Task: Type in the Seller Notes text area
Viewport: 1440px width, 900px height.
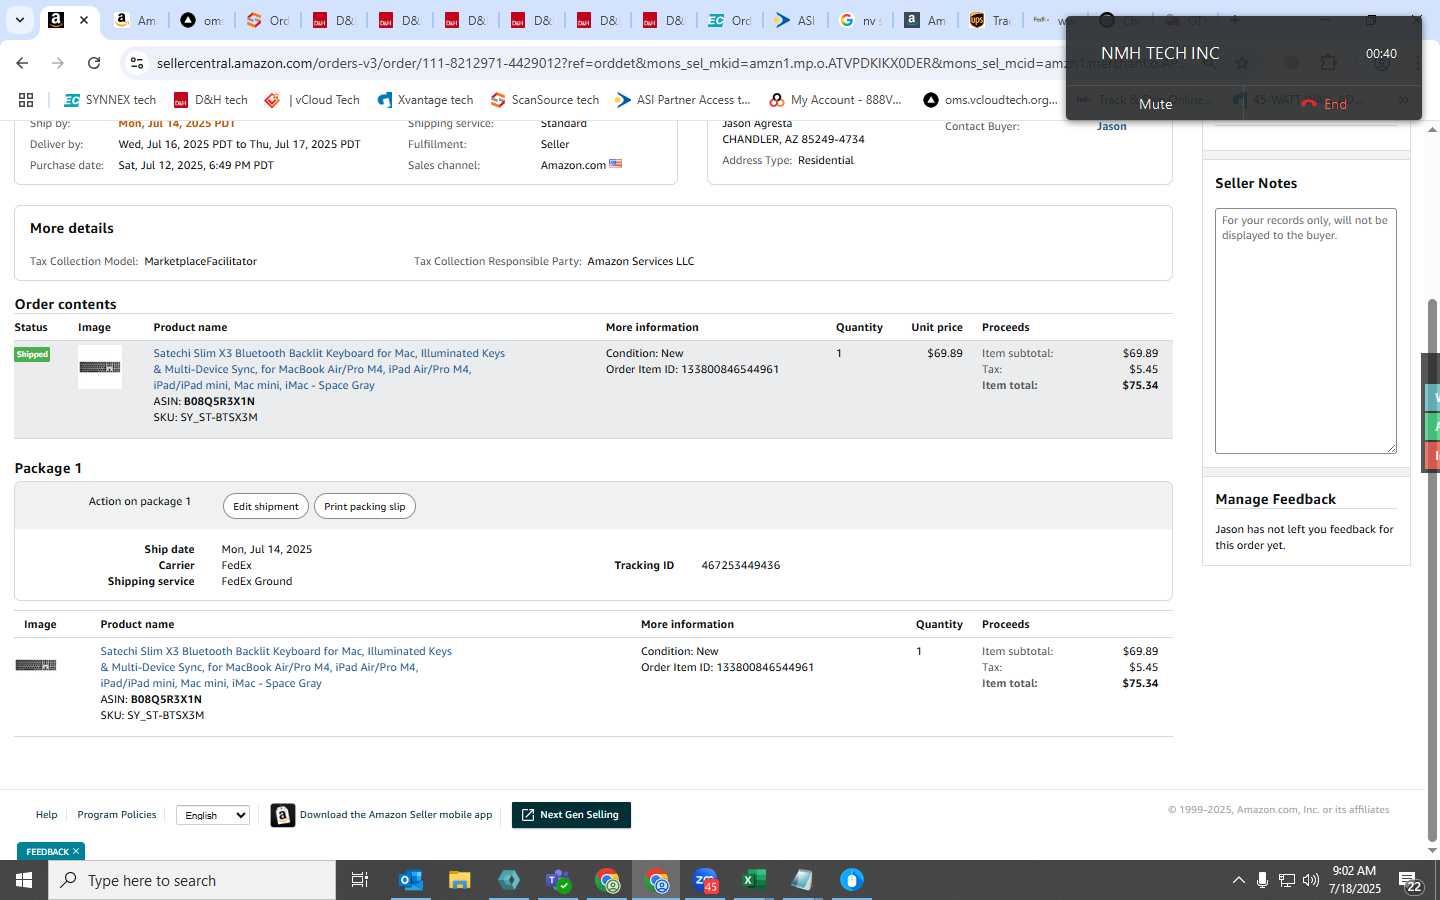Action: 1305,331
